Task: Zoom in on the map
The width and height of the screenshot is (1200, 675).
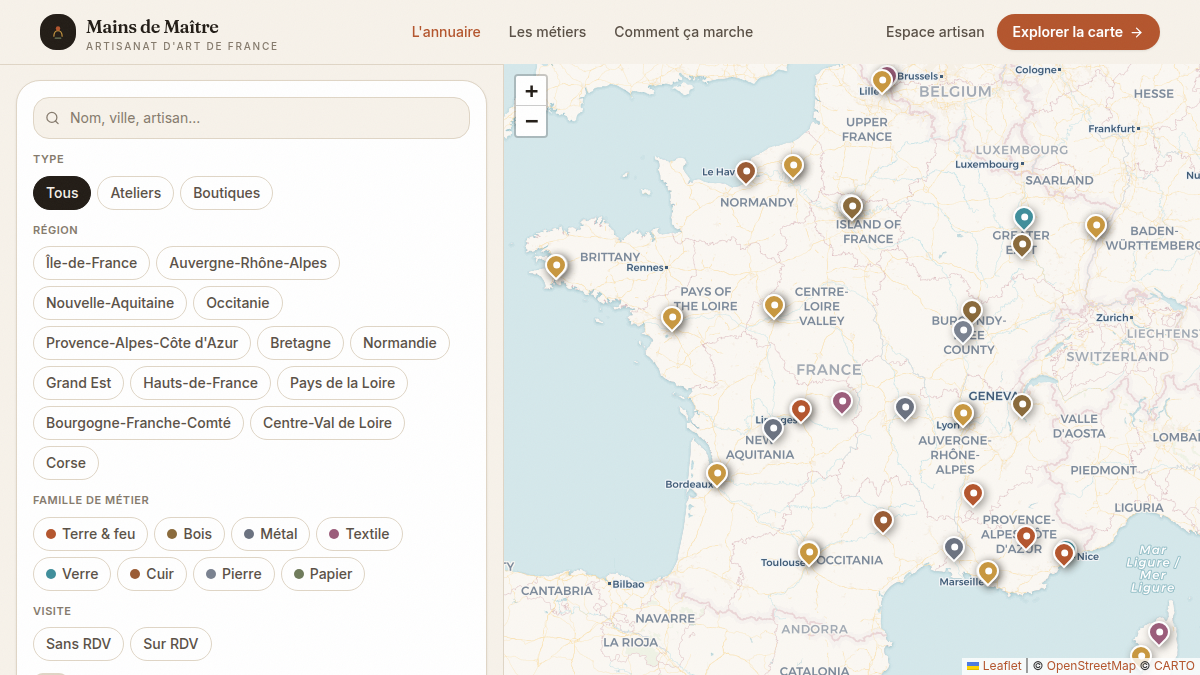Action: pyautogui.click(x=531, y=91)
